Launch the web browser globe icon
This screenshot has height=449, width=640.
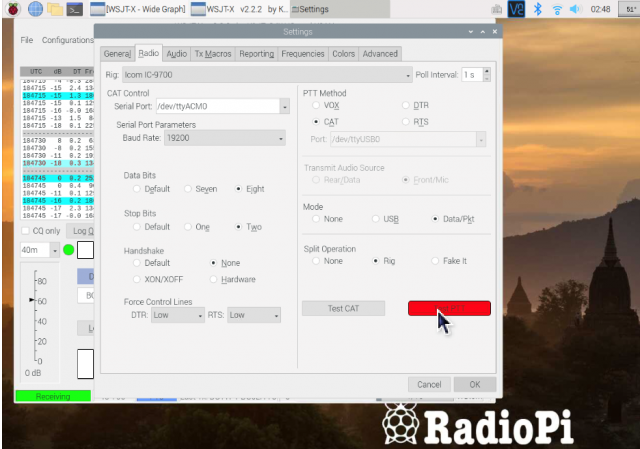pos(35,9)
